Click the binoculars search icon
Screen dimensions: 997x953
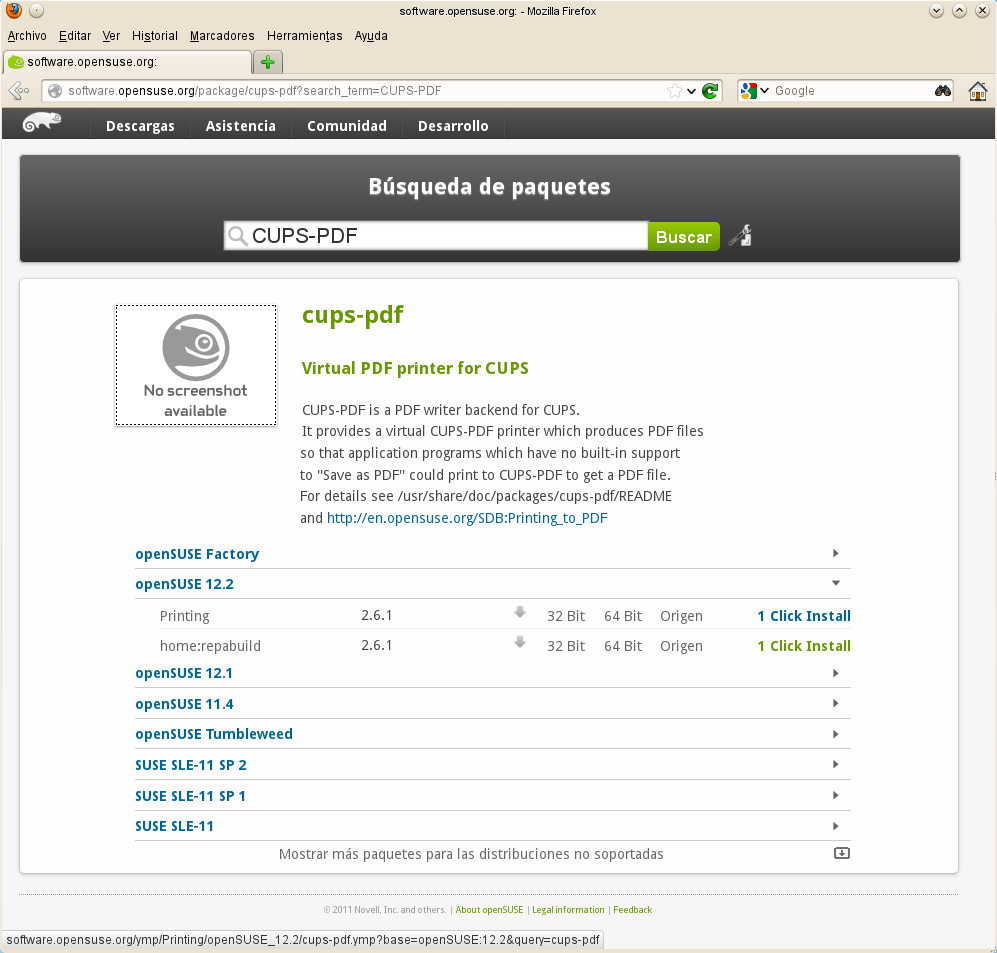click(943, 91)
